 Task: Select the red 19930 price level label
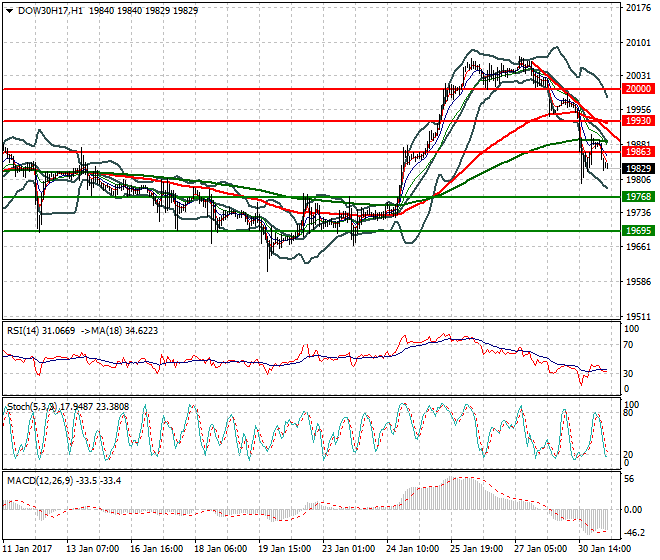(638, 121)
